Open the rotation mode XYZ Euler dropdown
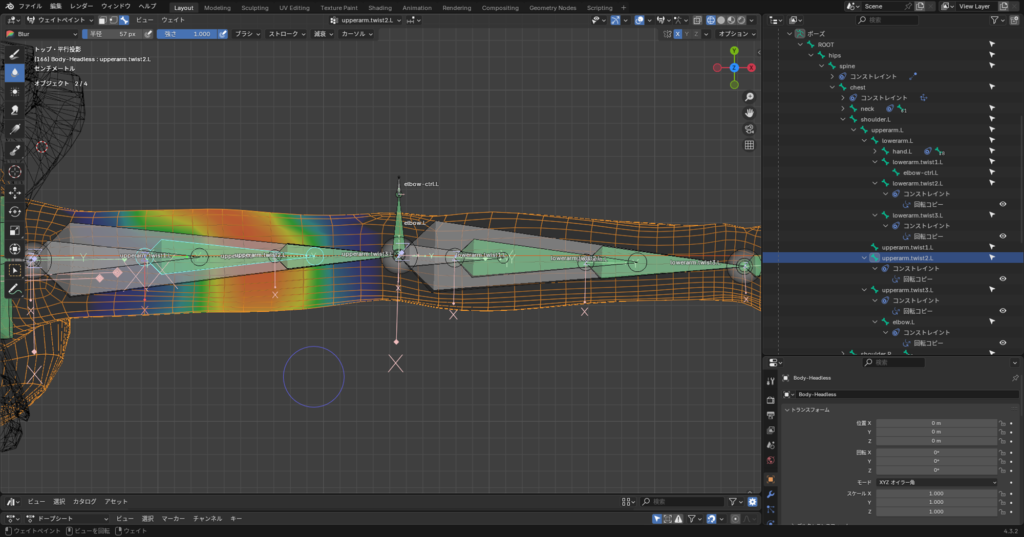1024x537 pixels. click(934, 482)
